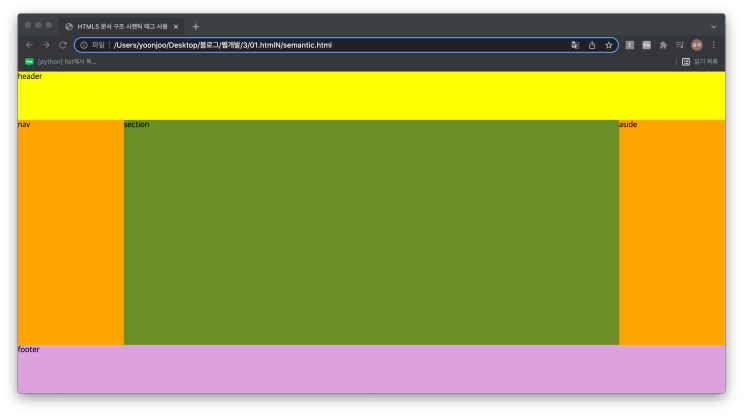Go back to the previous page

[x=29, y=45]
